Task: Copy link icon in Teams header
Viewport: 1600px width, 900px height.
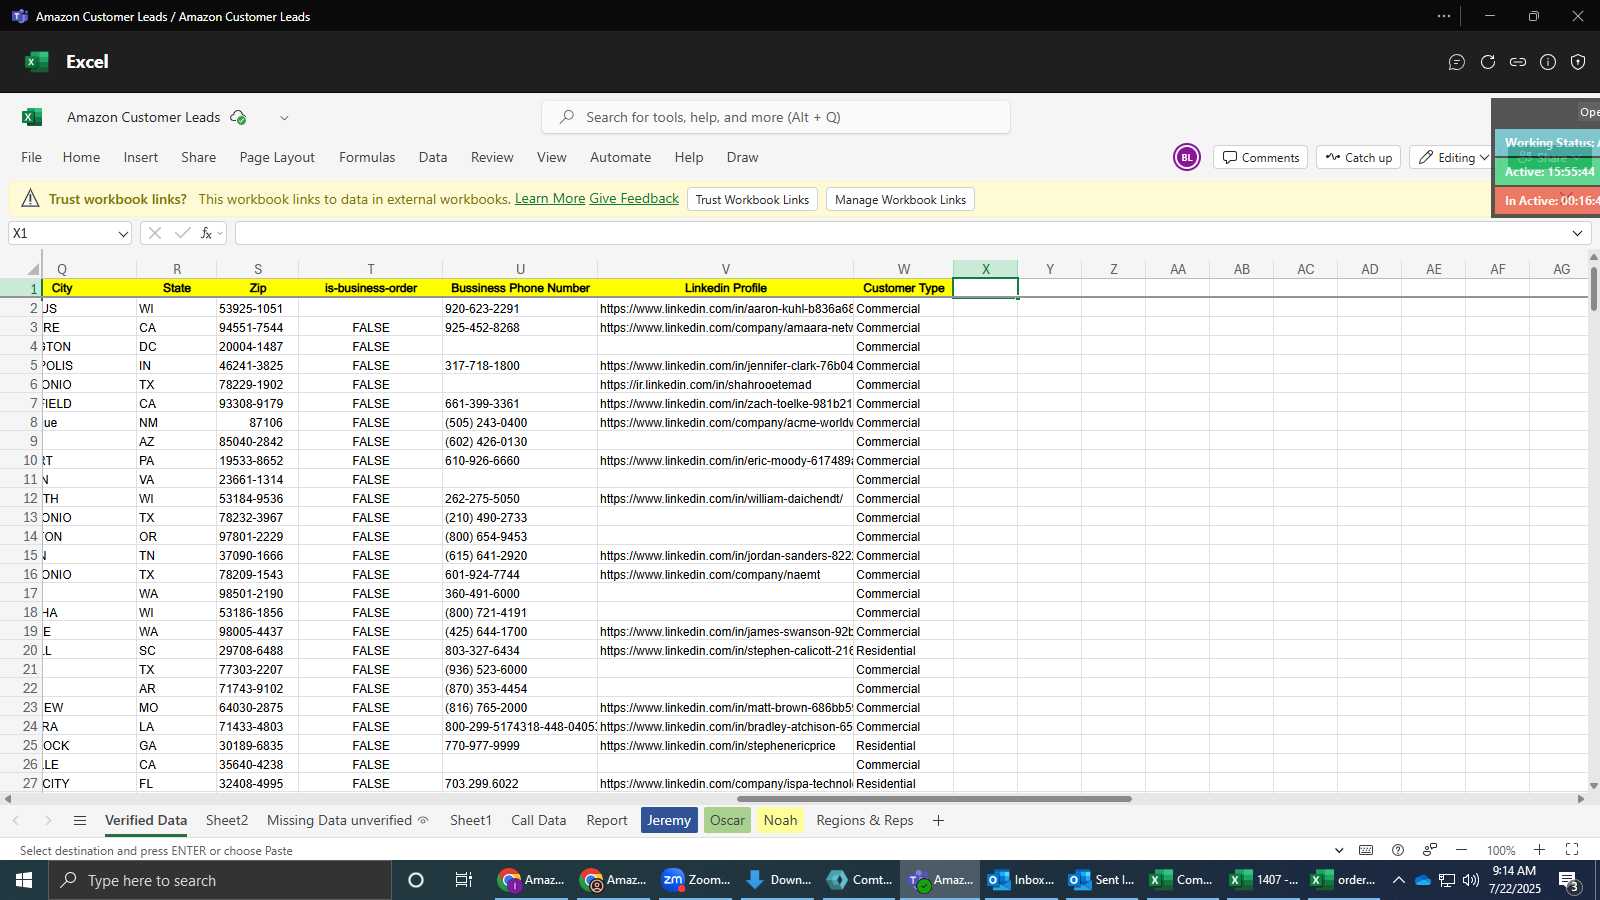Action: (1518, 62)
